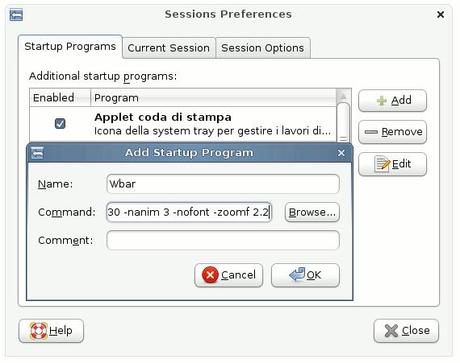This screenshot has width=460, height=363.
Task: Uncheck Applet coda di stampa checkbox
Action: coord(60,124)
